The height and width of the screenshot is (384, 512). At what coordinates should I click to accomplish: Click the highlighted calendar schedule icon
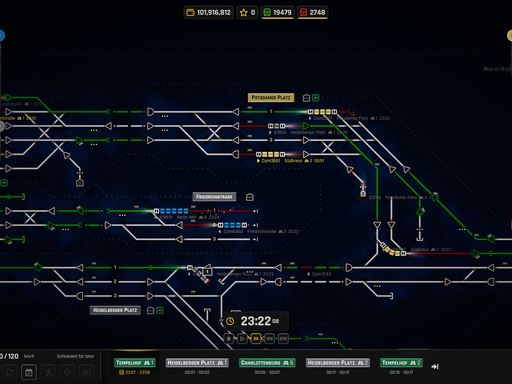point(29,372)
